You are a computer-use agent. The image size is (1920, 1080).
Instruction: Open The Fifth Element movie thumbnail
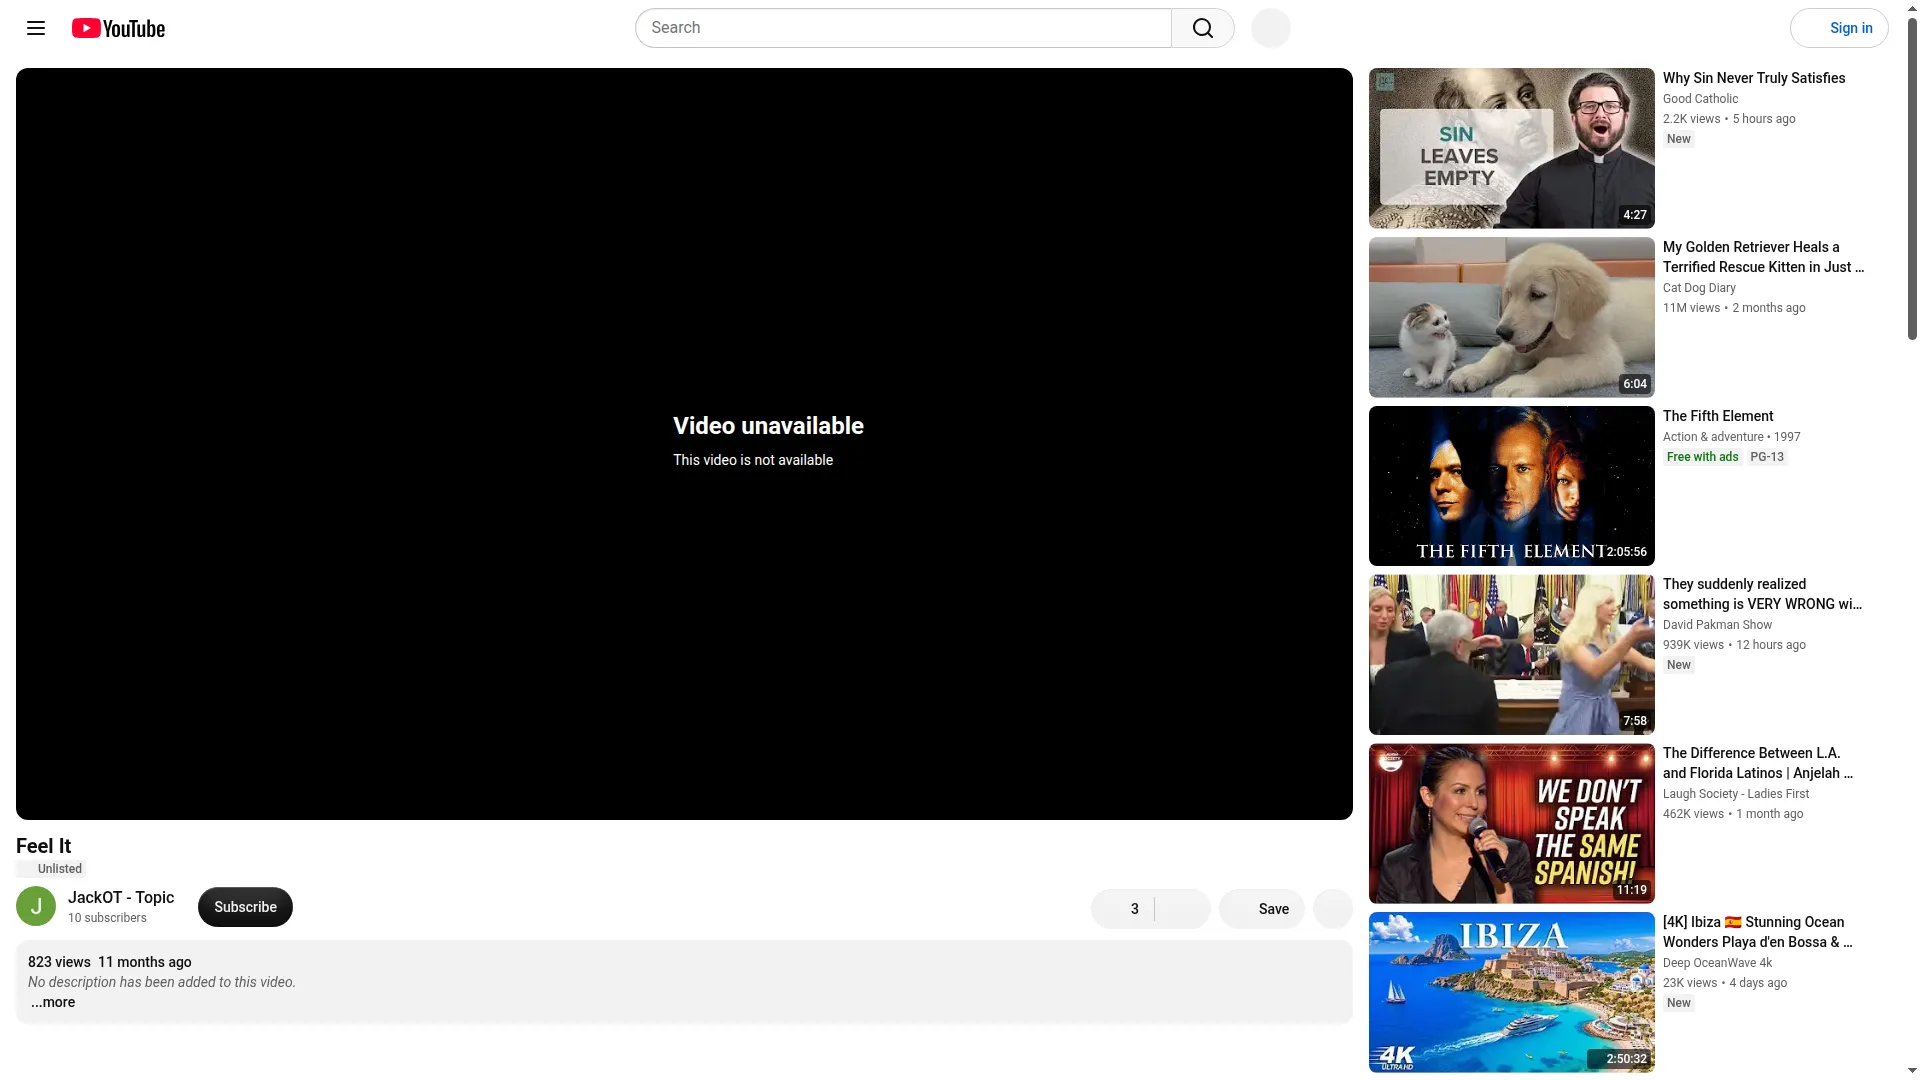pos(1511,486)
